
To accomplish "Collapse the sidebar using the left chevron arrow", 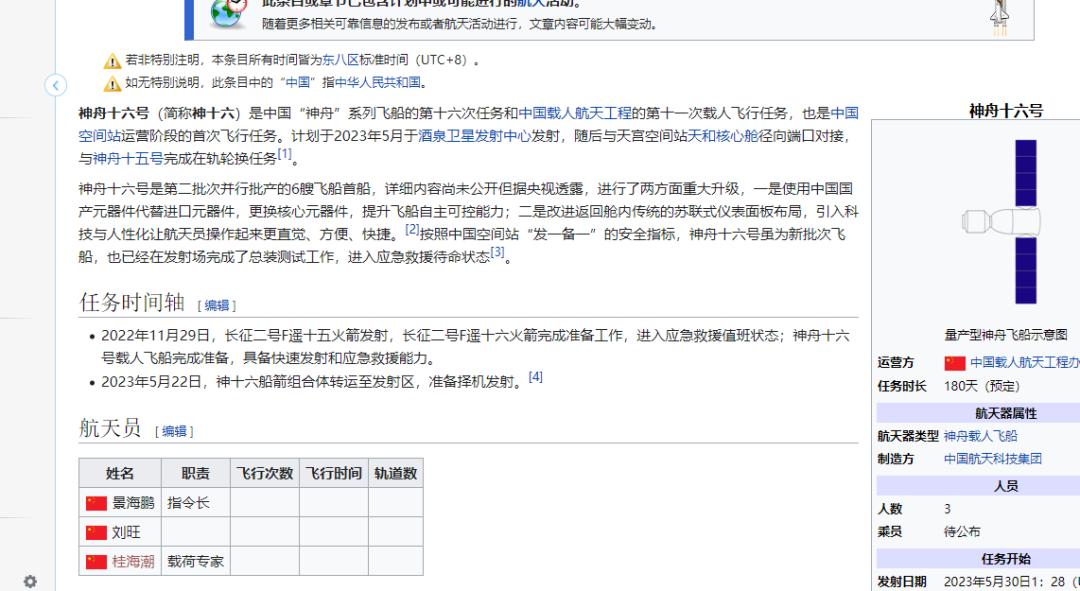I will (56, 86).
